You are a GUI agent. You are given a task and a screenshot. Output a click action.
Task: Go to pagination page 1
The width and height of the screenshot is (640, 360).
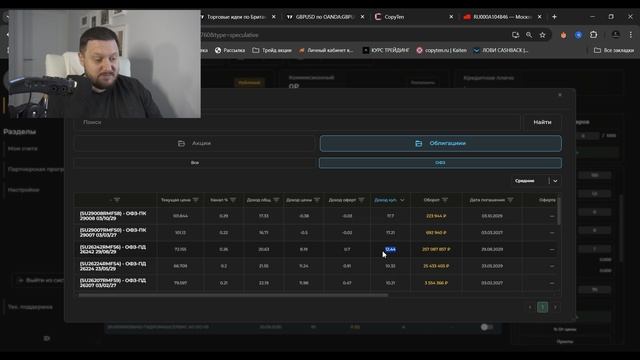click(x=542, y=307)
